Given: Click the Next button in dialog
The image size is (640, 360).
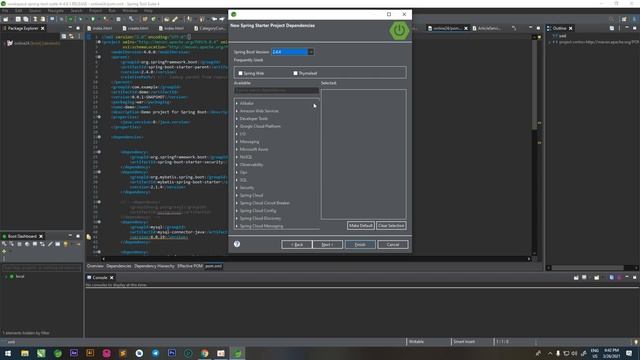Looking at the screenshot, I should [327, 244].
